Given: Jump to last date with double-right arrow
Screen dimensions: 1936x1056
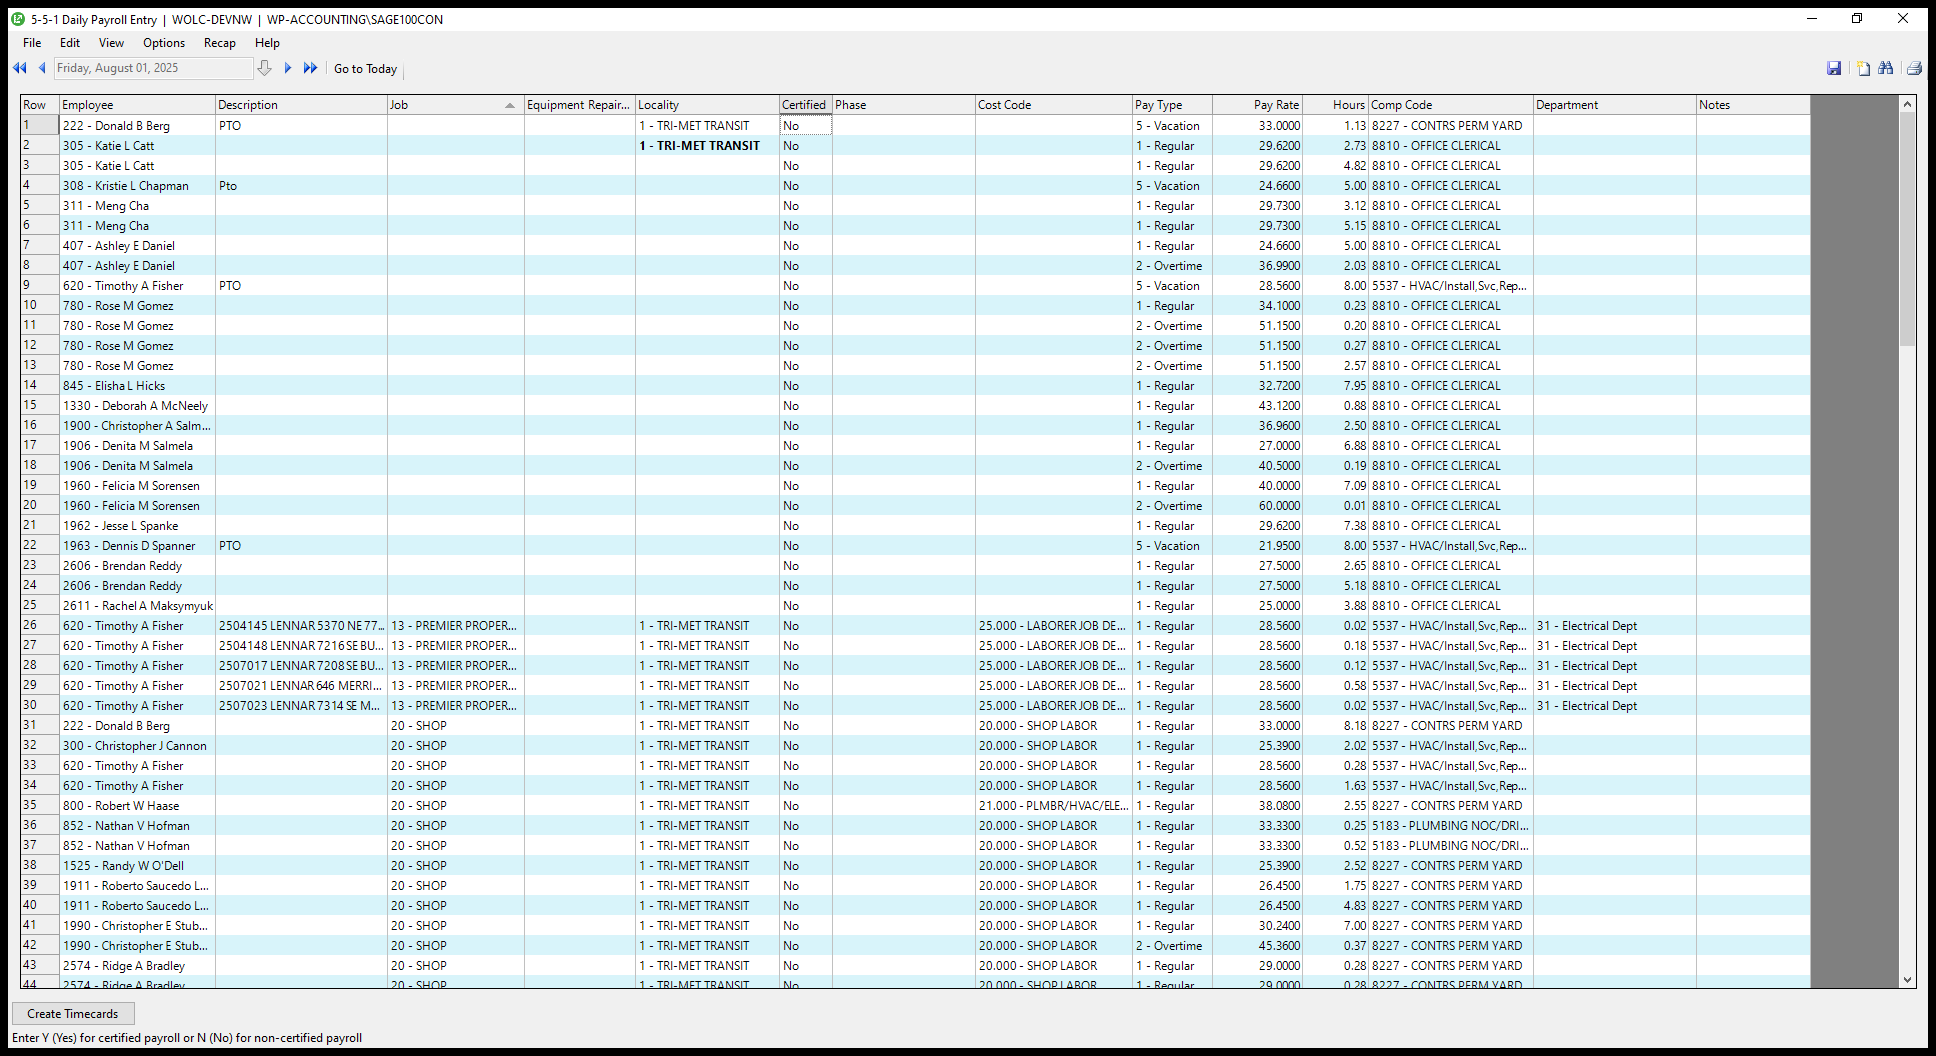Looking at the screenshot, I should 311,68.
